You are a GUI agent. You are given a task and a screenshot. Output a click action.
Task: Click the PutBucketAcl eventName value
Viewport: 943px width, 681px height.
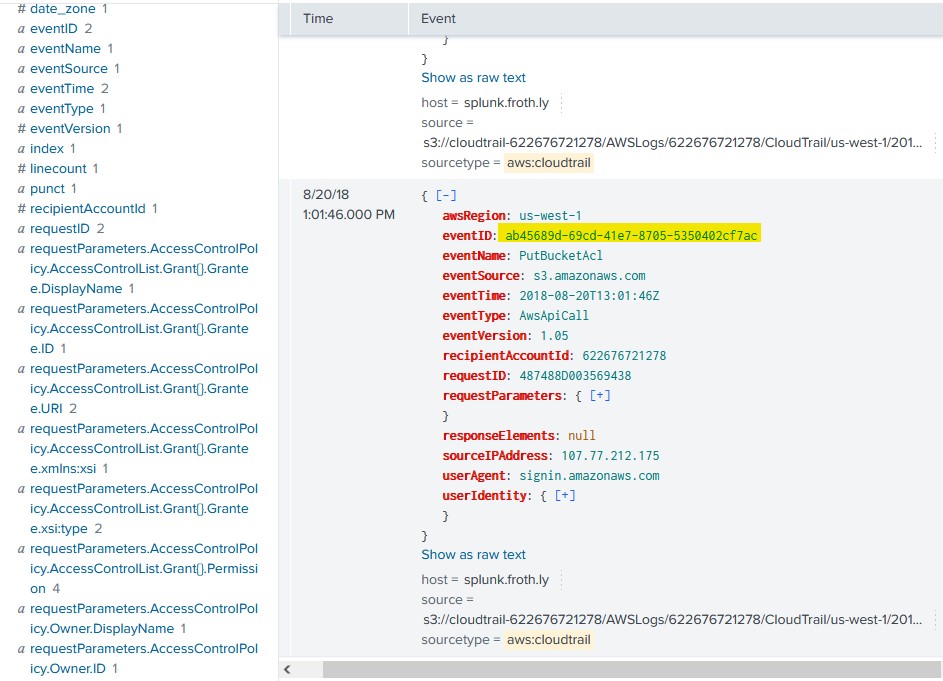tap(568, 256)
